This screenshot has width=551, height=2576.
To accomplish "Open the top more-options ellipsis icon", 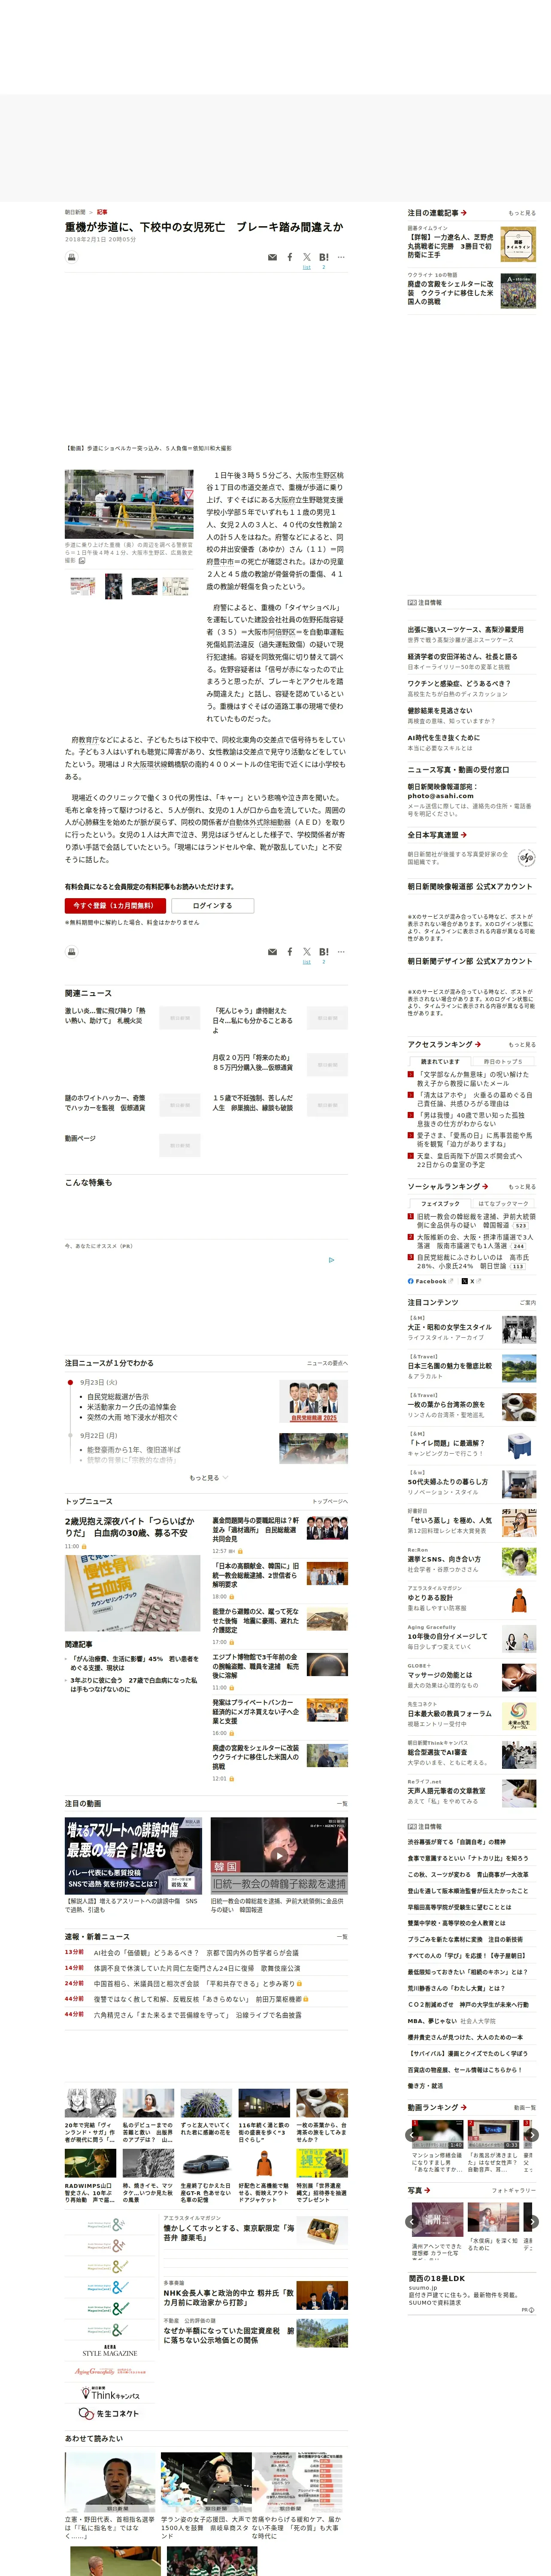I will (341, 257).
